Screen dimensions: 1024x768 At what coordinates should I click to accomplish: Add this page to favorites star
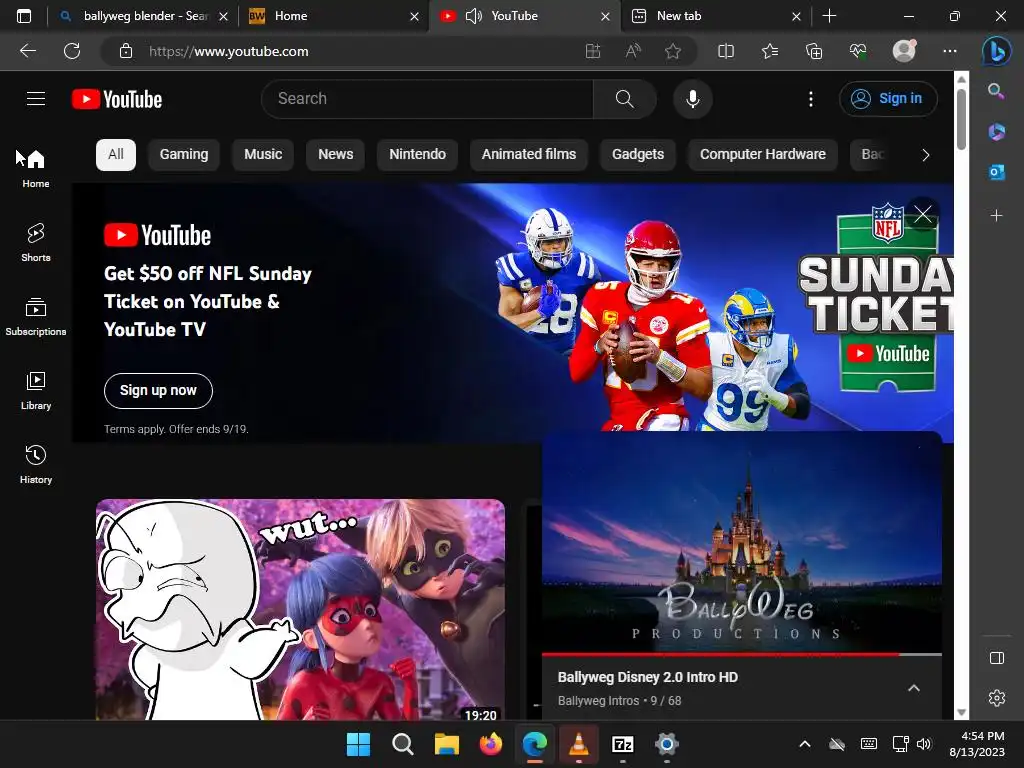coord(673,51)
